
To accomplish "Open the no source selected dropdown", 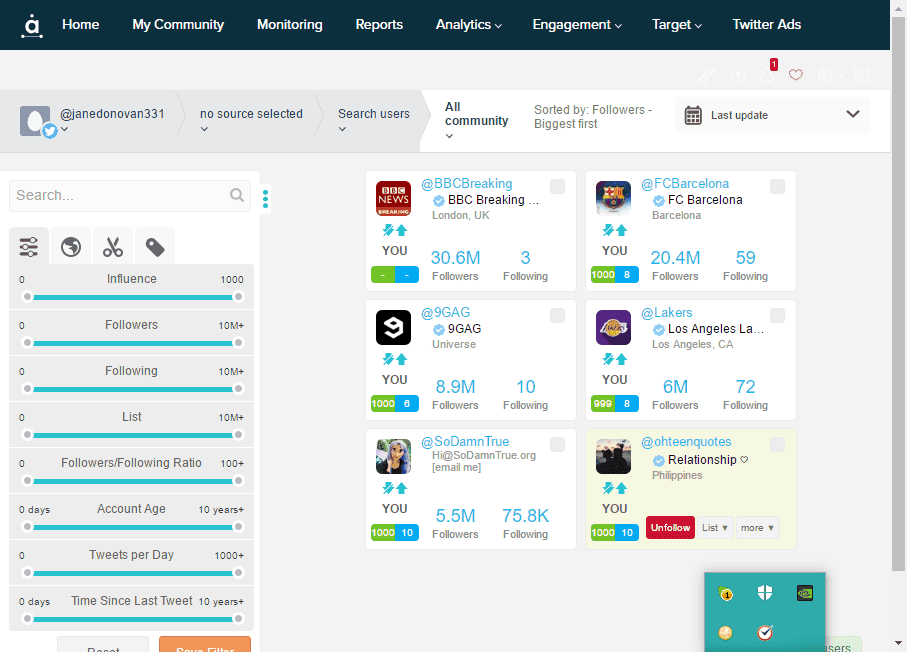I will point(251,120).
